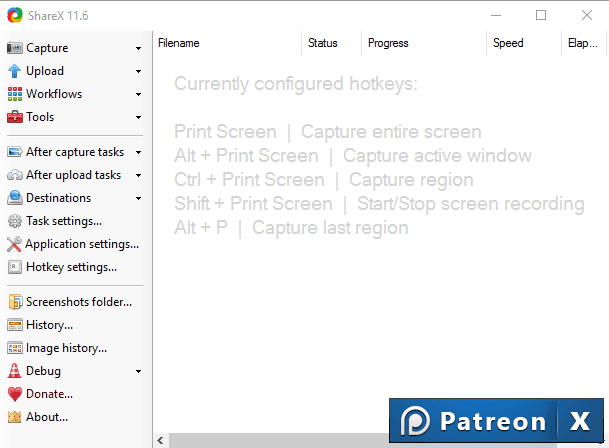Image resolution: width=609 pixels, height=448 pixels.
Task: Open Task settings
Action: click(63, 221)
